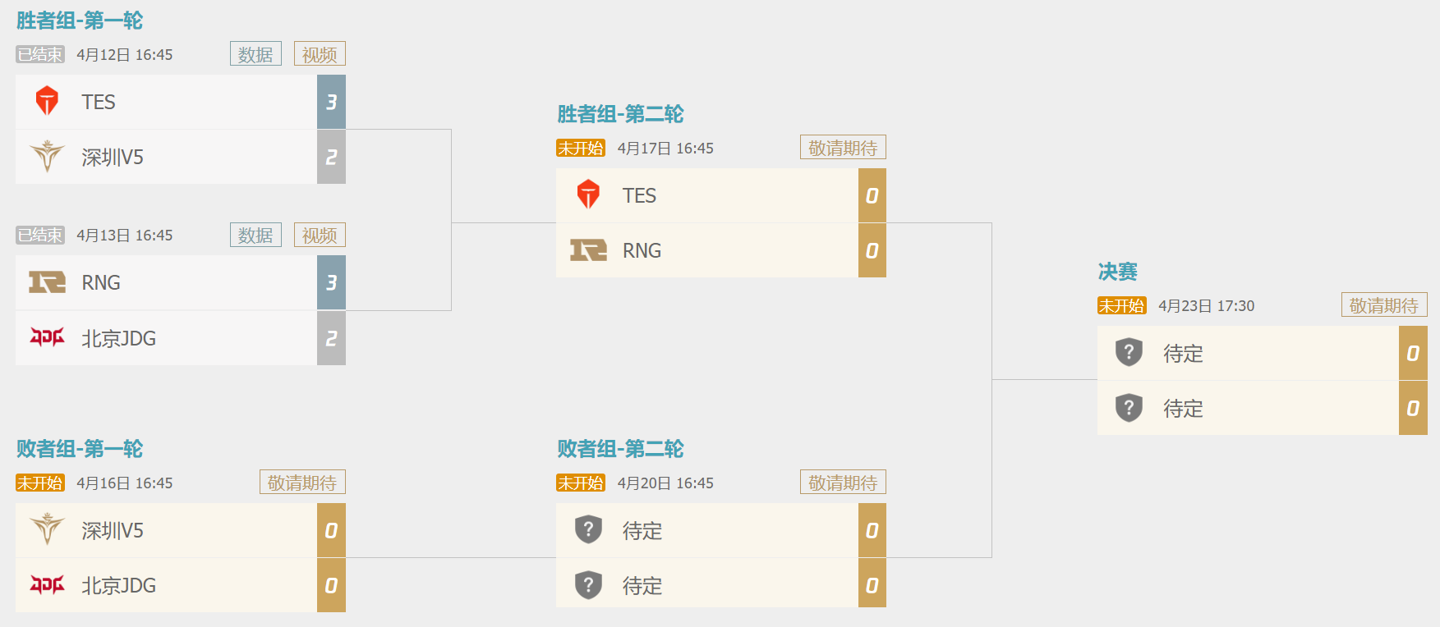The height and width of the screenshot is (627, 1440).
Task: Click the 深圳V5 logo in winners round one
Action: click(47, 157)
